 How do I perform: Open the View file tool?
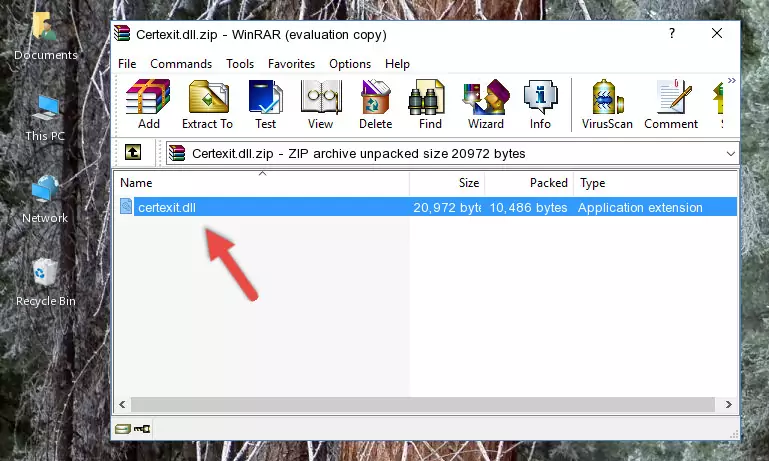321,104
